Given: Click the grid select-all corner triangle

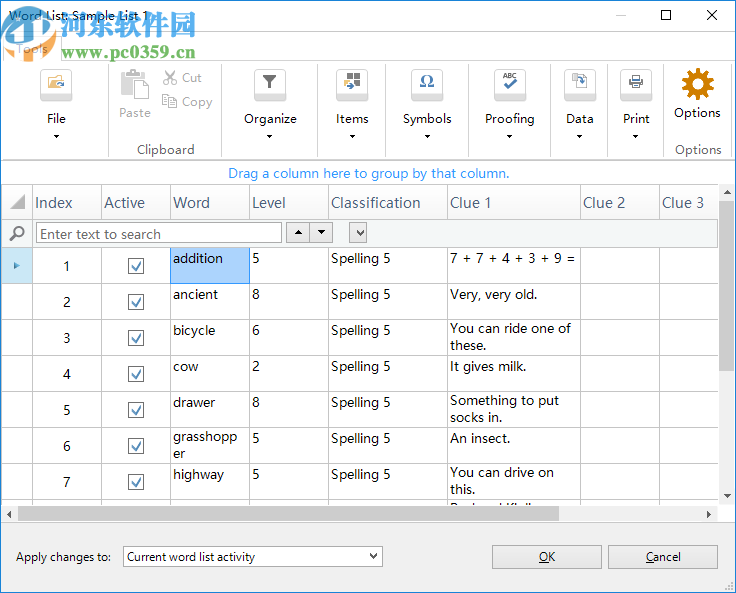Looking at the screenshot, I should click(x=17, y=202).
